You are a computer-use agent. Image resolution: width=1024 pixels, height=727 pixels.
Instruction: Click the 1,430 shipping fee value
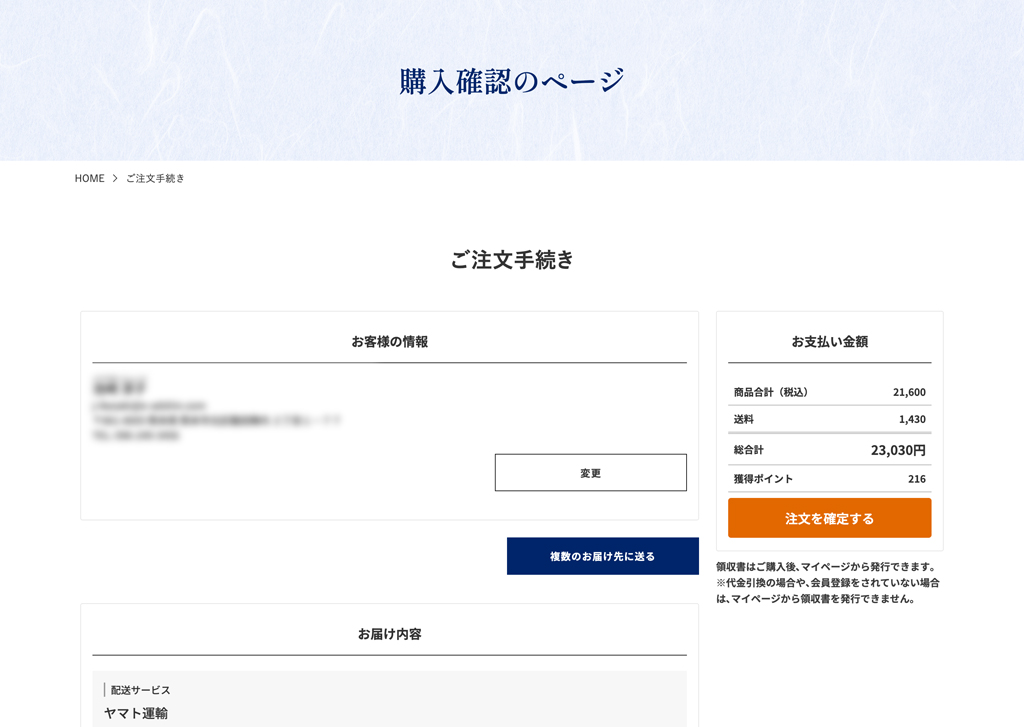pos(912,419)
